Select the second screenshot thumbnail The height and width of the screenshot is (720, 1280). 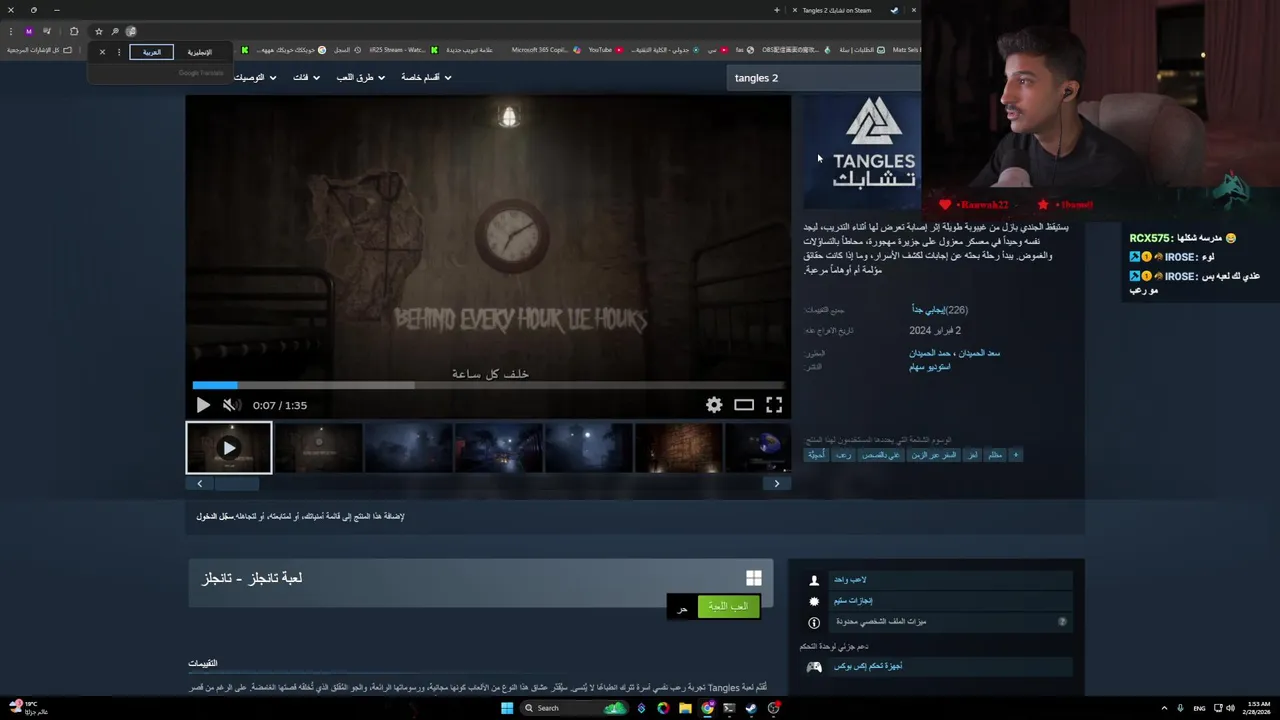(x=319, y=447)
